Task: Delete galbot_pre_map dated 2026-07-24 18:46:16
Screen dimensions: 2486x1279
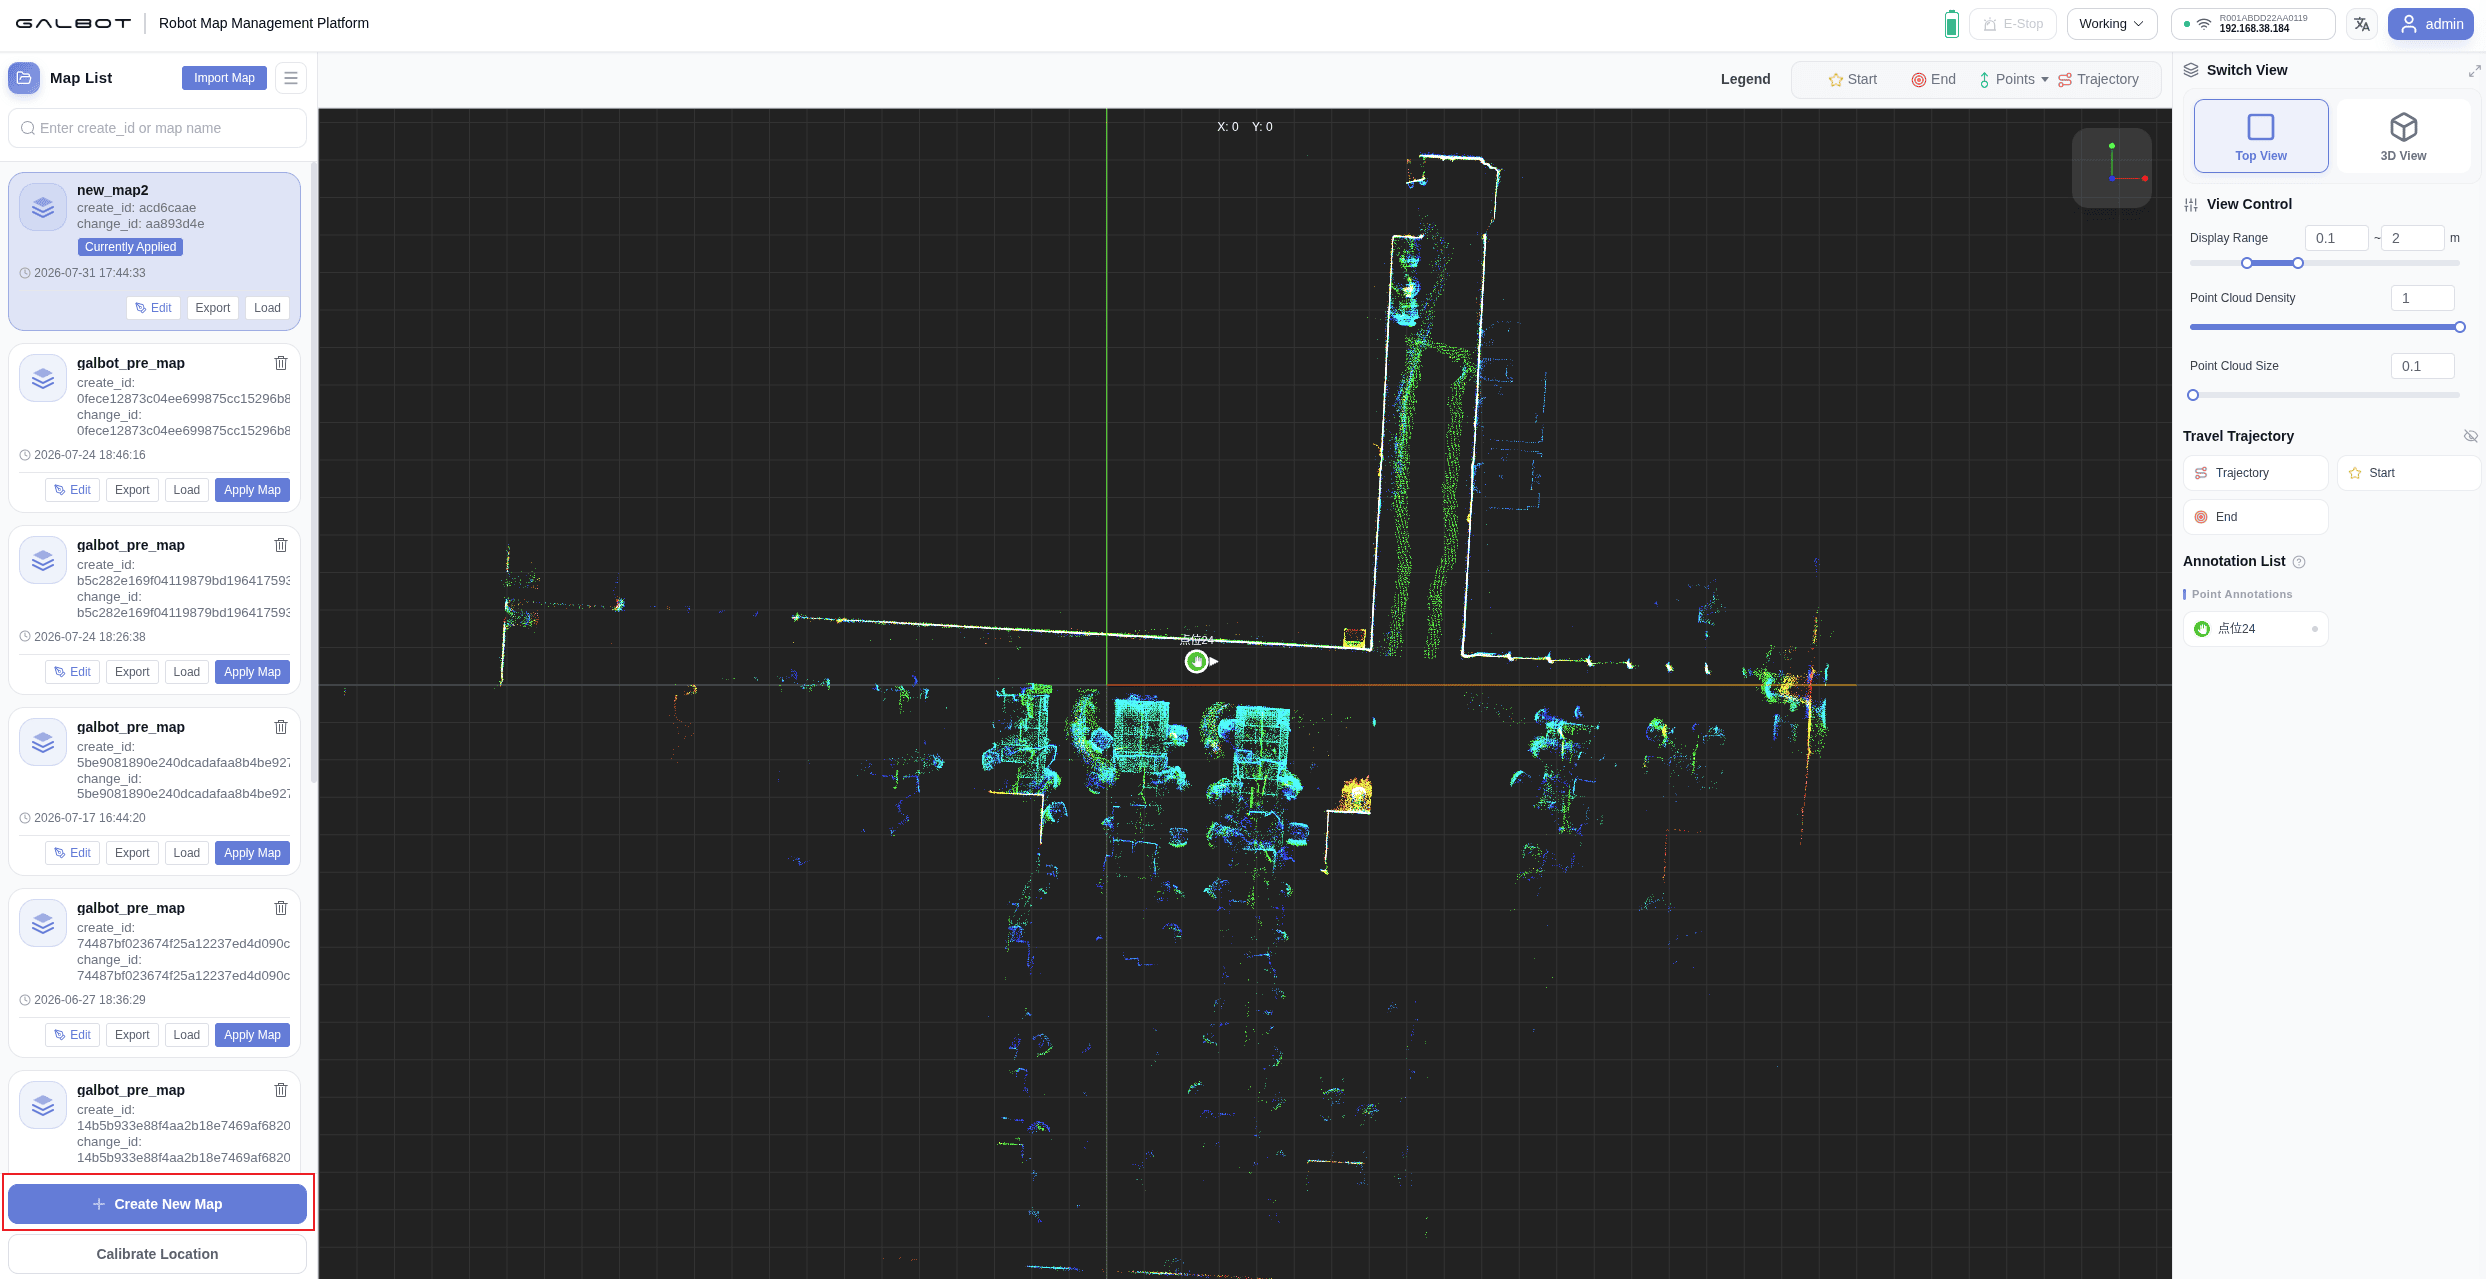Action: (281, 363)
